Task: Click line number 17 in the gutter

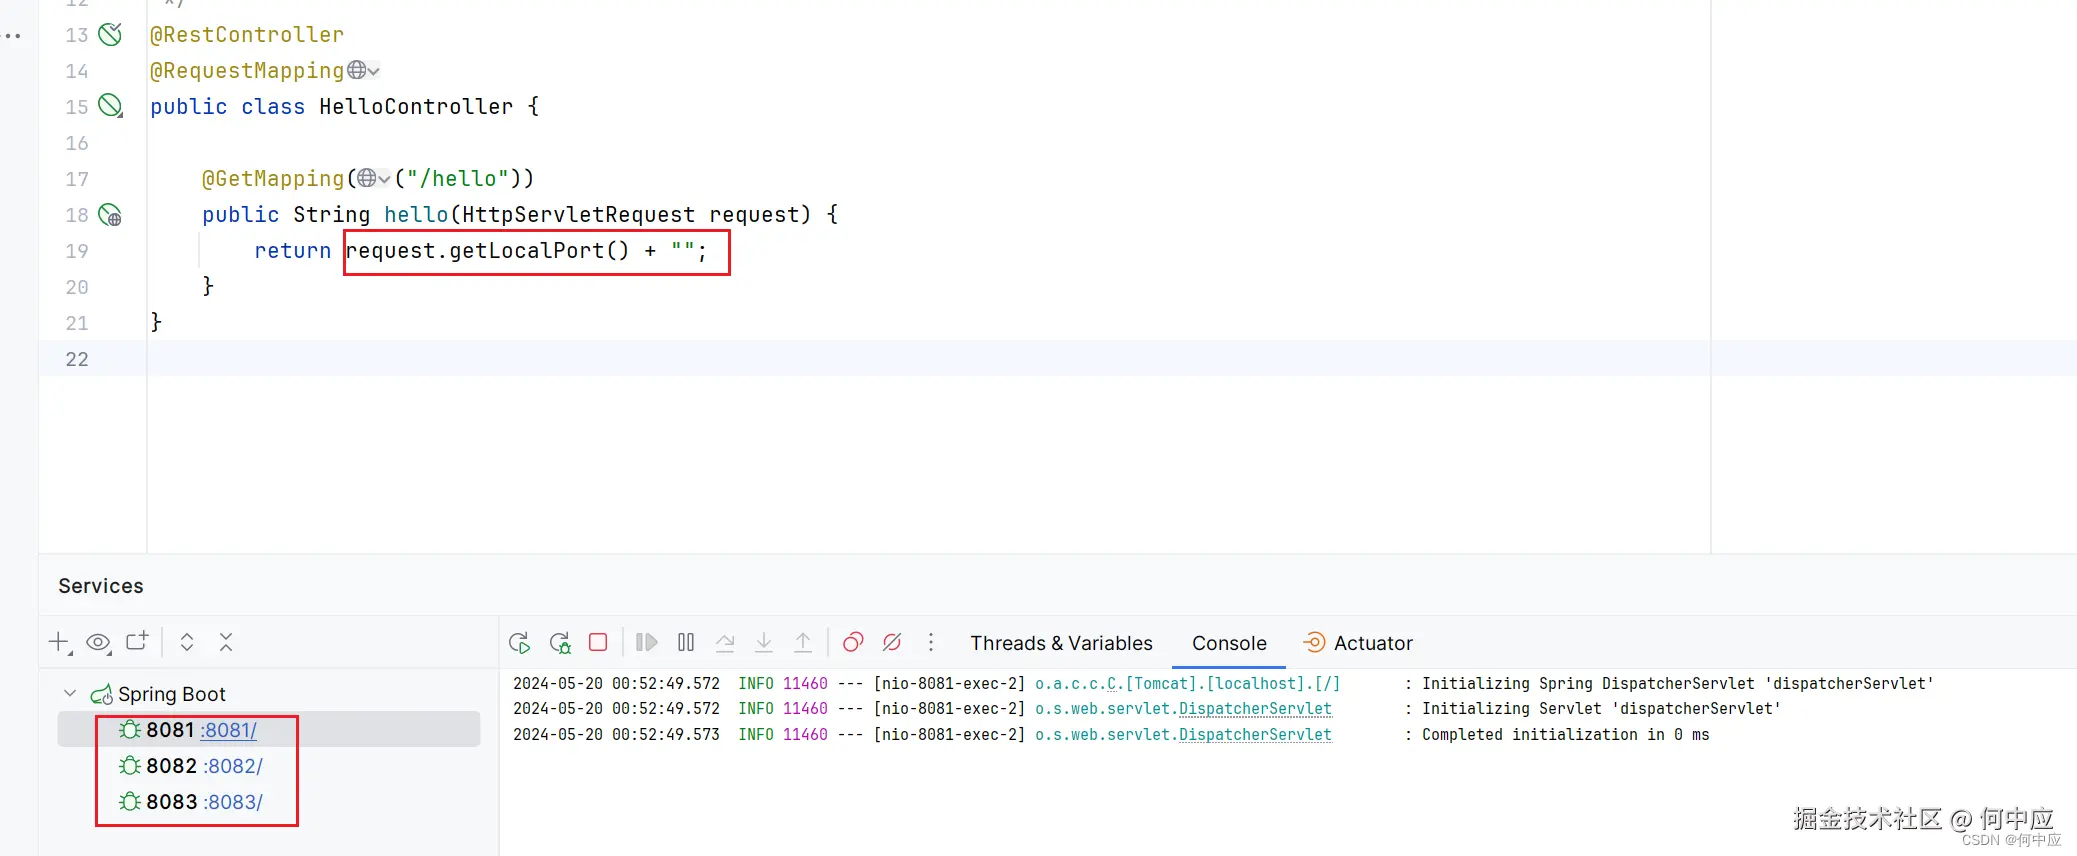Action: pyautogui.click(x=77, y=179)
